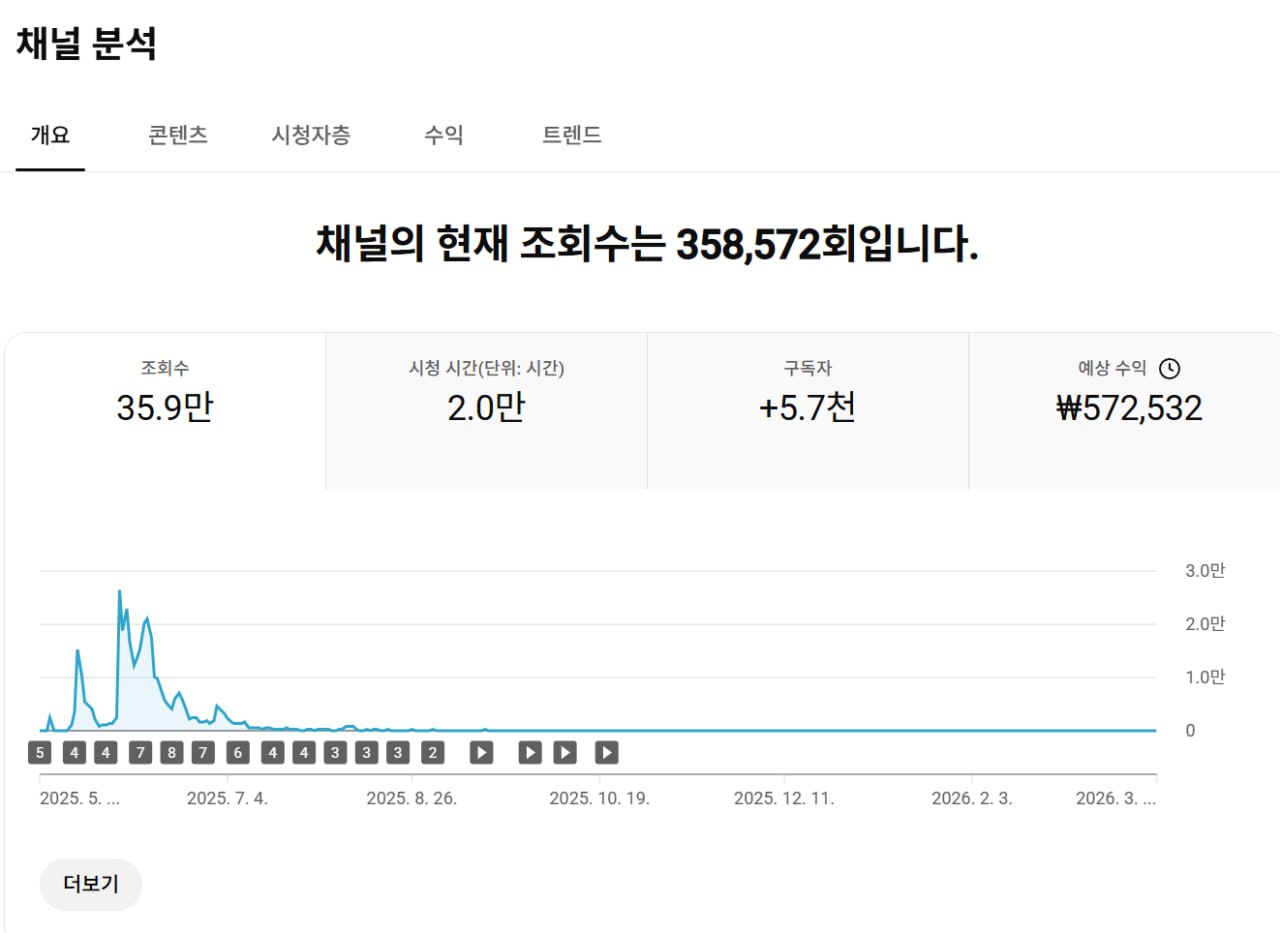Switch to the 트렌드 tab
Image resolution: width=1280 pixels, height=933 pixels.
572,136
